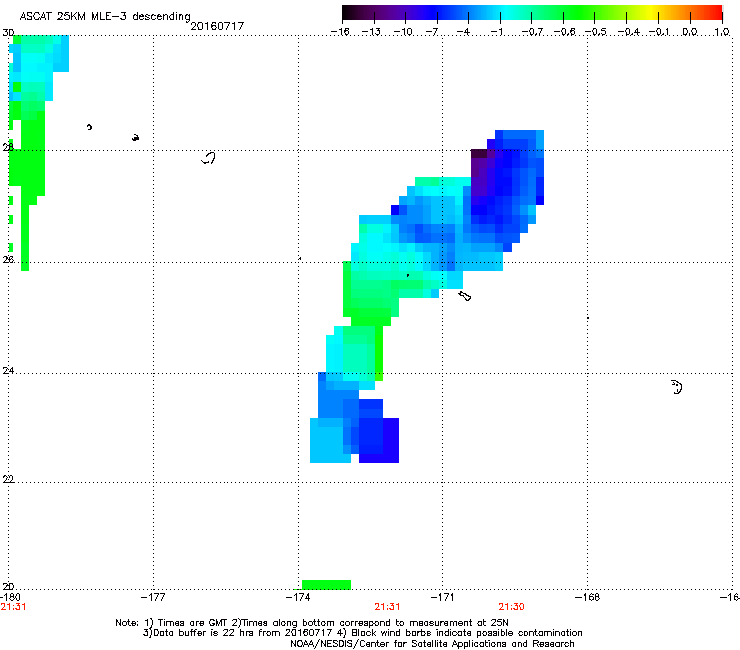Click the dark purple data cell at latitude 28

479,154
